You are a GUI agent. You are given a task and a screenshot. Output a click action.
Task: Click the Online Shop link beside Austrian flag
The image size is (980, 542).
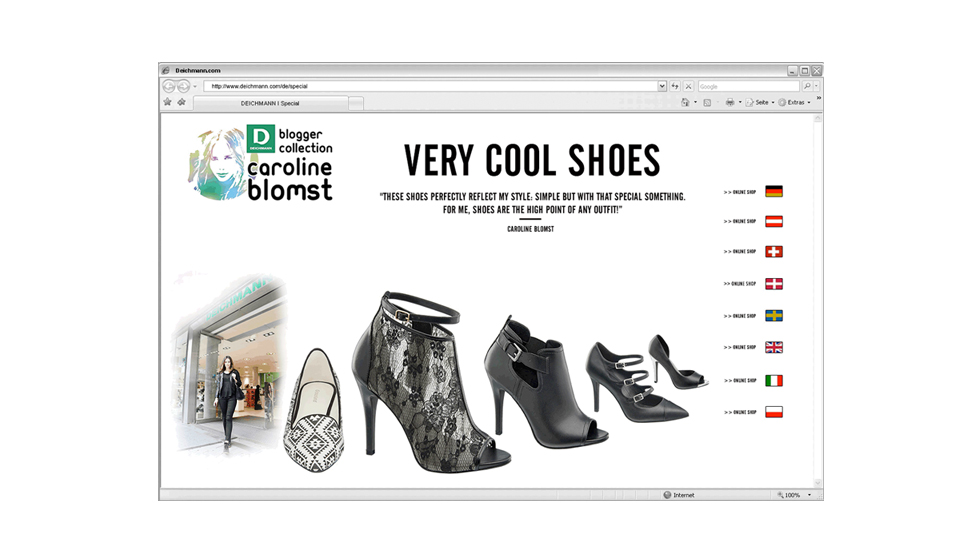(740, 221)
